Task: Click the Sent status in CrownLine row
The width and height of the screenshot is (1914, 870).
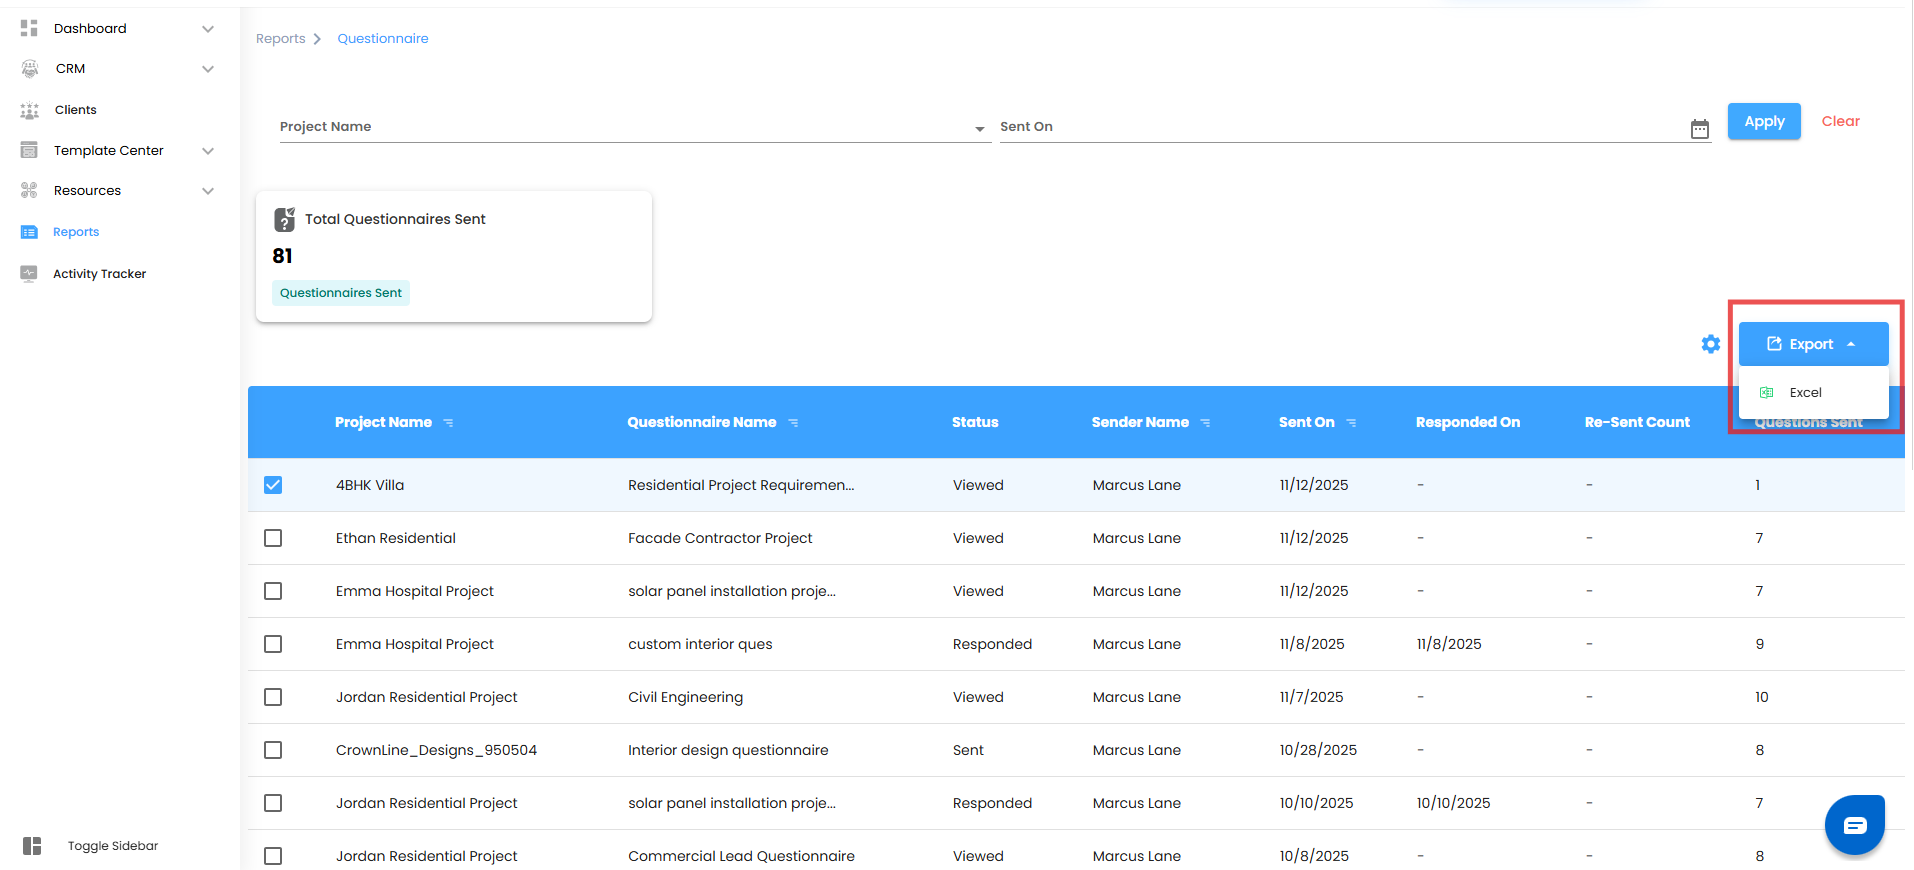Action: tap(968, 750)
